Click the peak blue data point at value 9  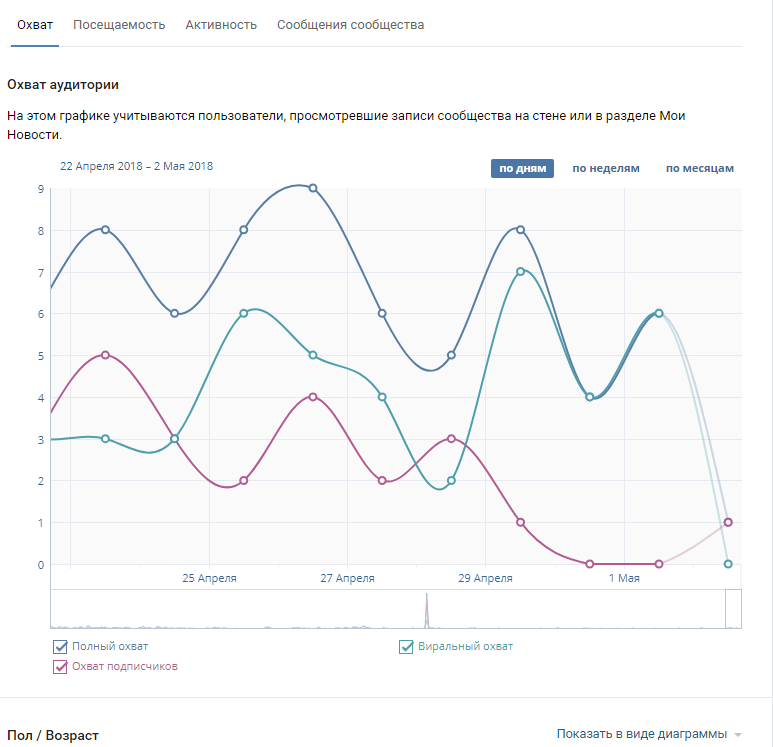coord(313,188)
